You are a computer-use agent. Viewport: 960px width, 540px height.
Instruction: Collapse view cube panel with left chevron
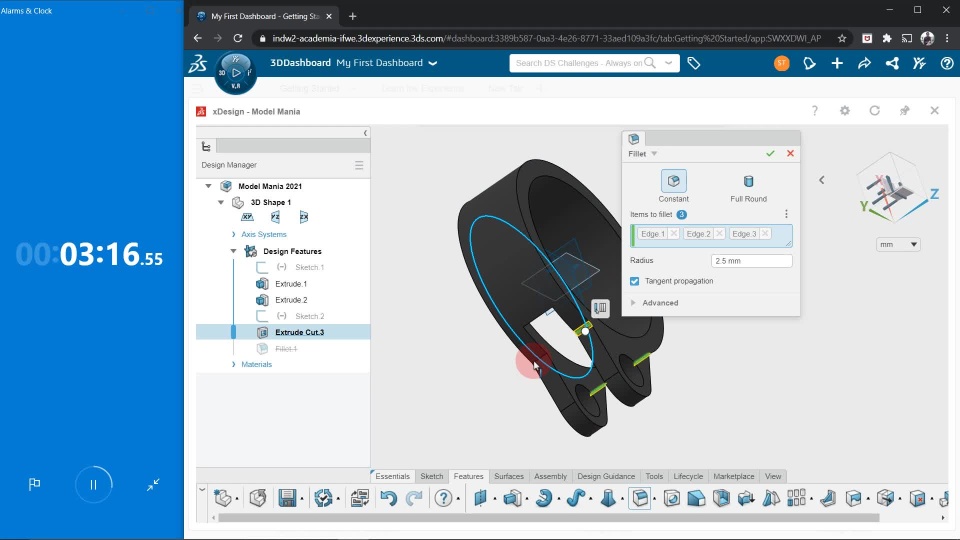pos(822,180)
